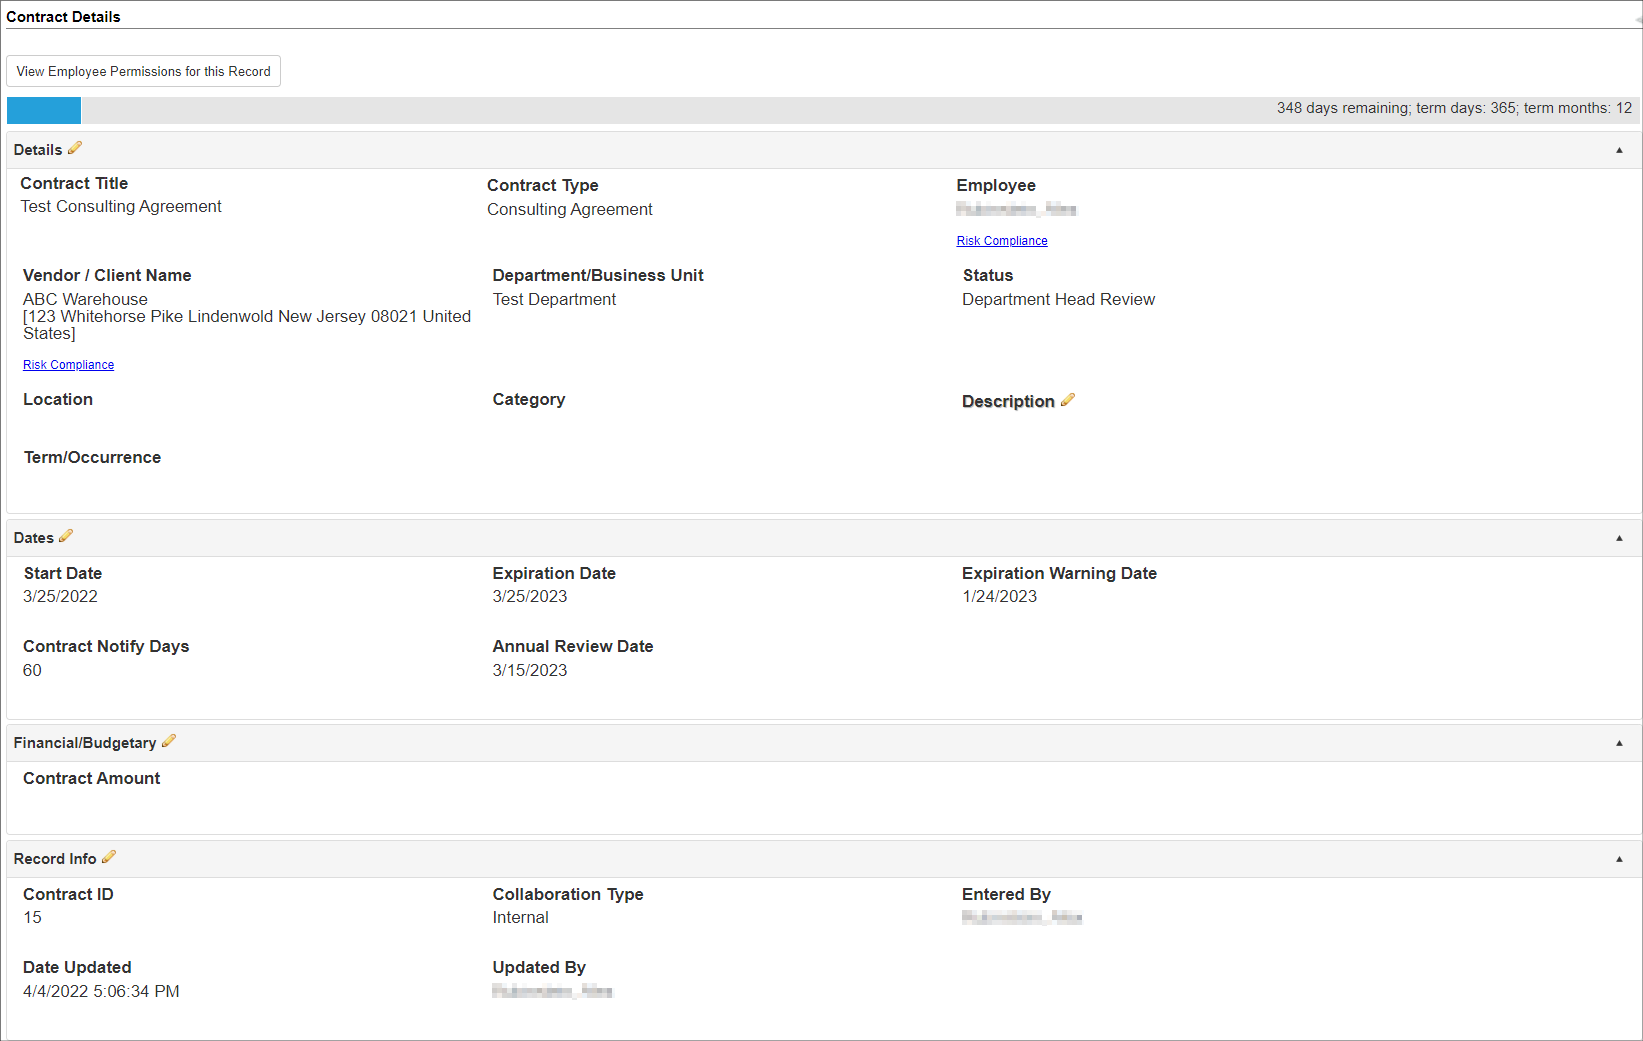Click the pencil edit icon next to Description
This screenshot has width=1643, height=1041.
(x=1068, y=400)
